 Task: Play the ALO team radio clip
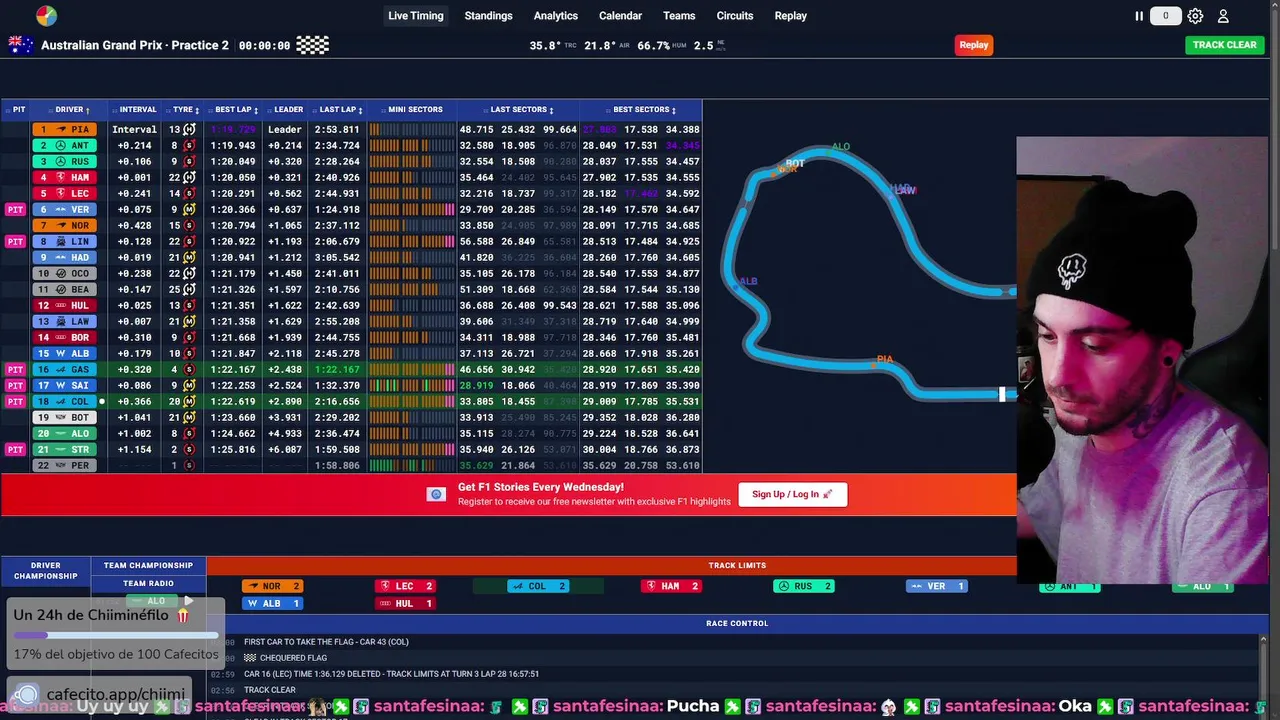coord(188,601)
